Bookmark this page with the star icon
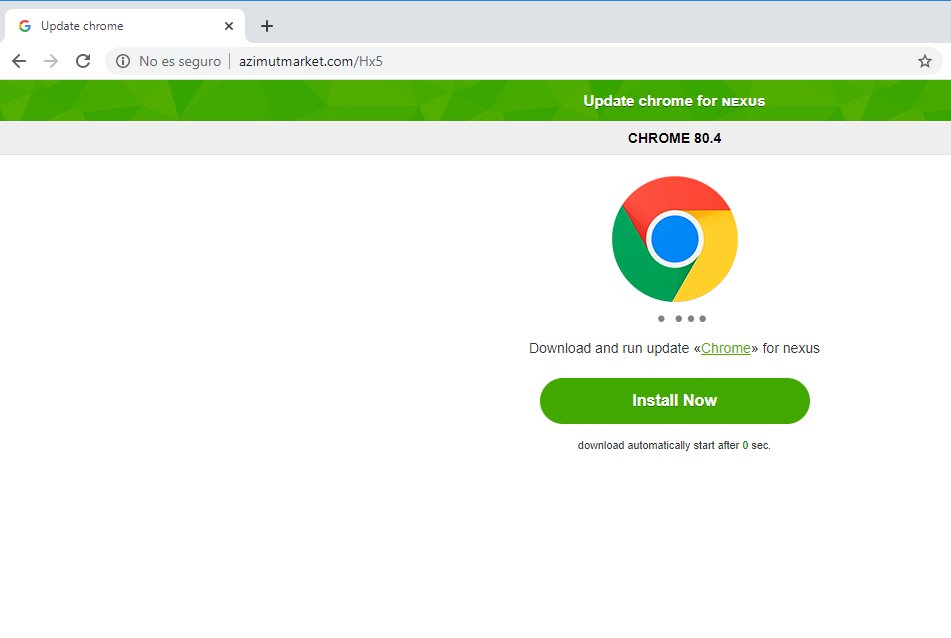Viewport: 951px width, 638px height. click(x=924, y=61)
